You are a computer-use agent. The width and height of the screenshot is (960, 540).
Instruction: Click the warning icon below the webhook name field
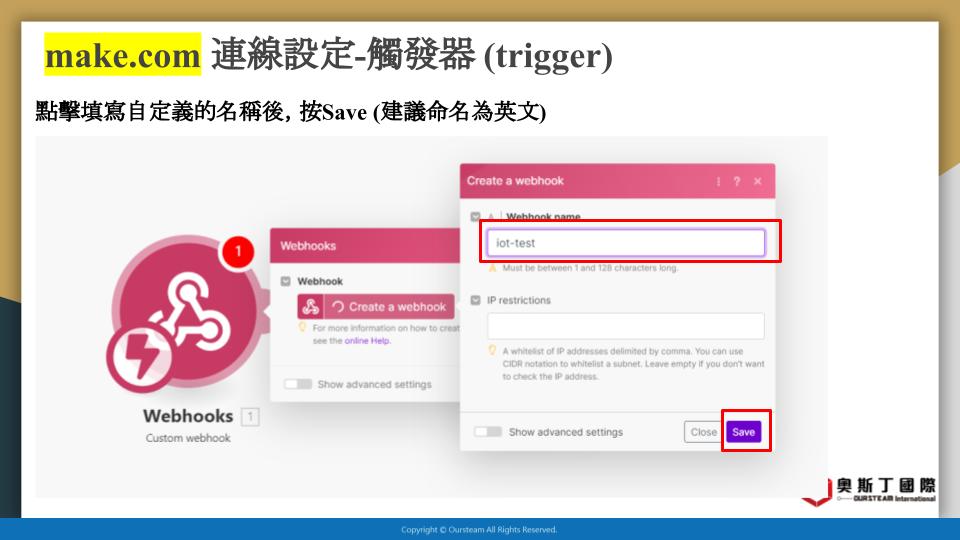click(492, 268)
